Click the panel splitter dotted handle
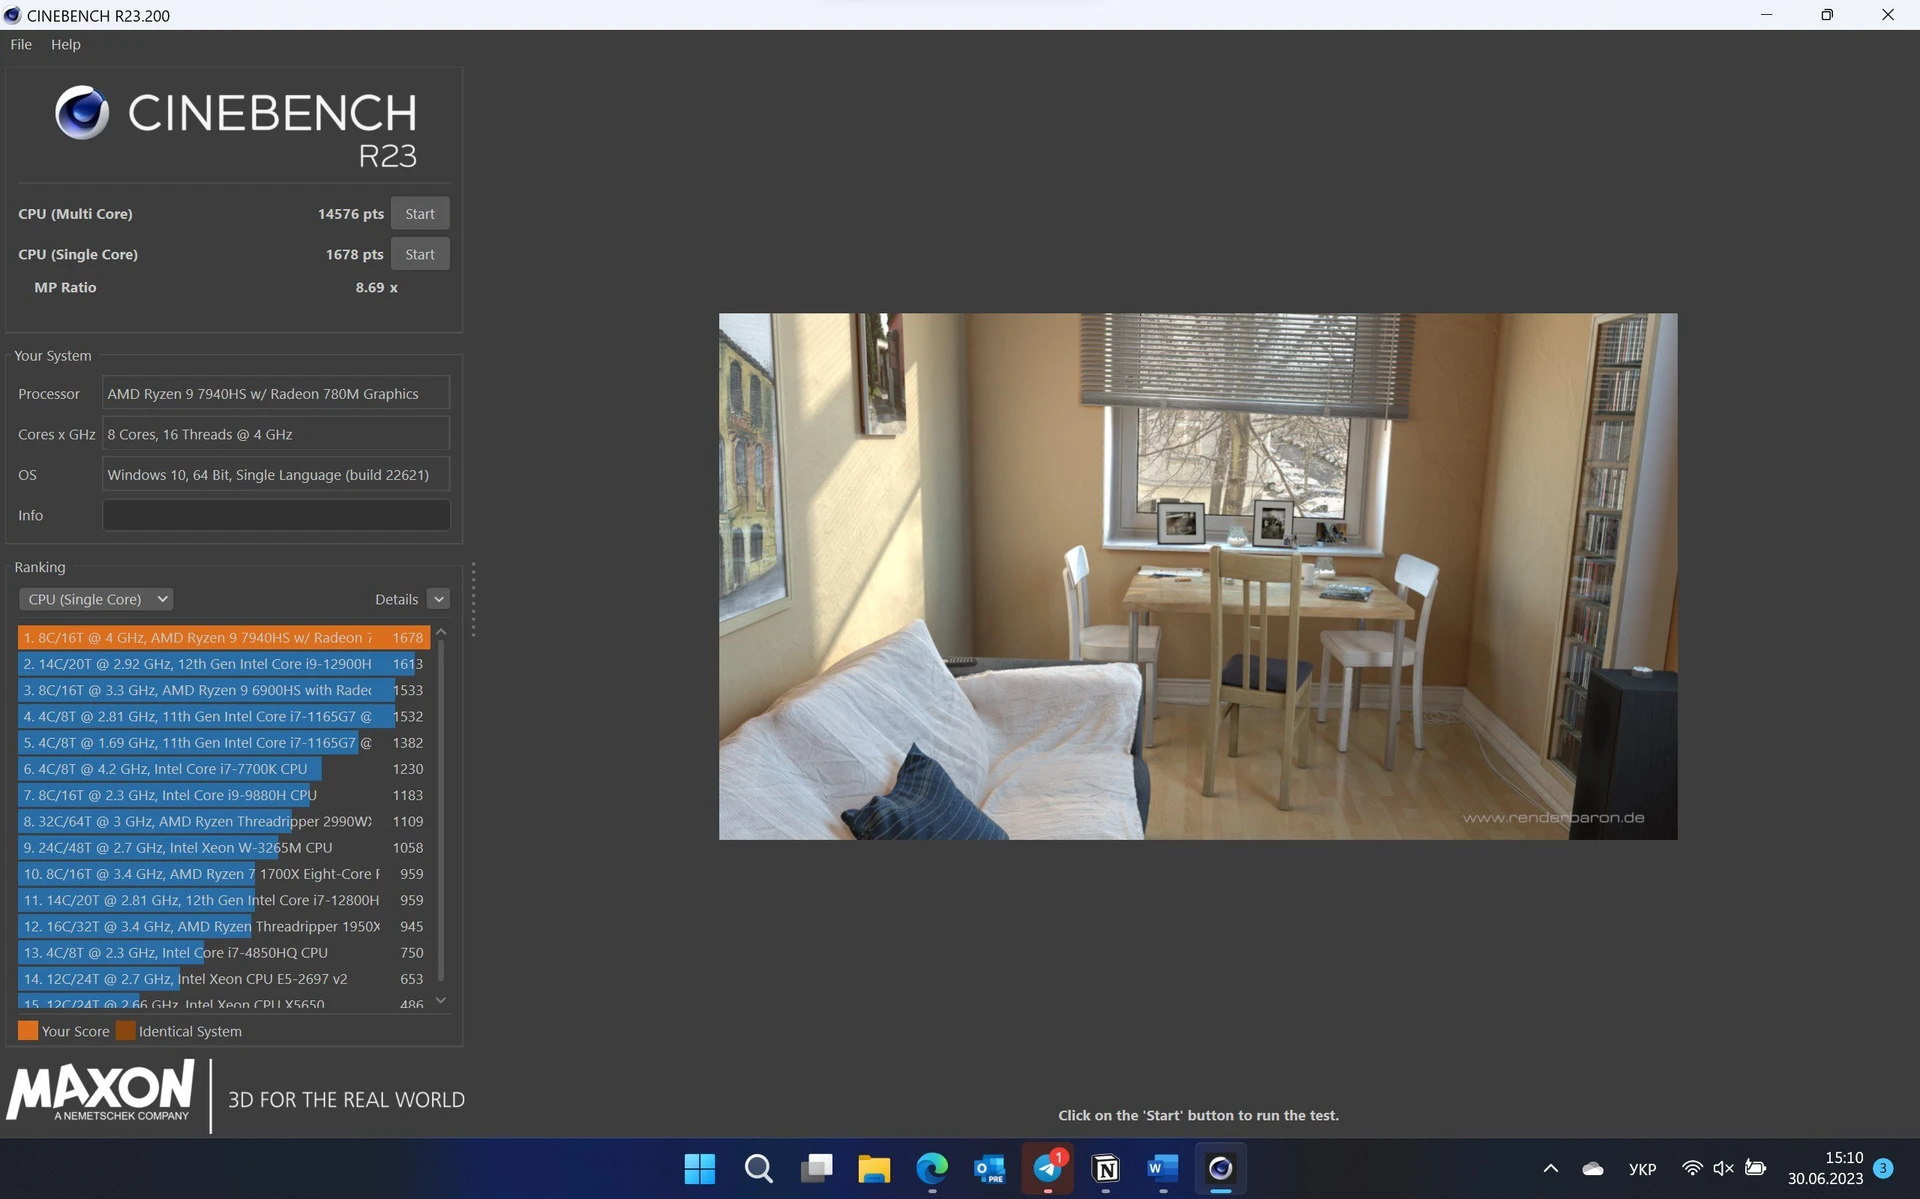Image resolution: width=1920 pixels, height=1199 pixels. 473,600
